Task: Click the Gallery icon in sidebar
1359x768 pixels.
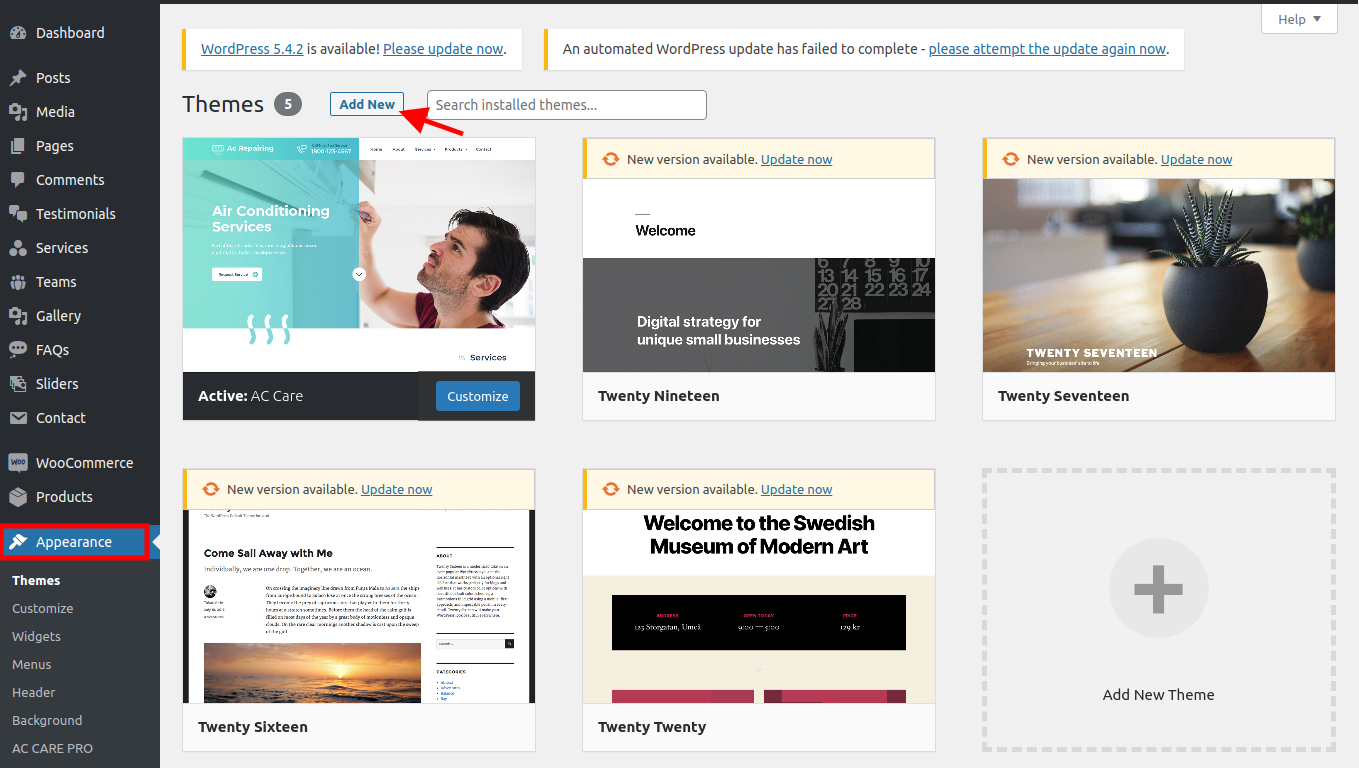Action: point(18,316)
